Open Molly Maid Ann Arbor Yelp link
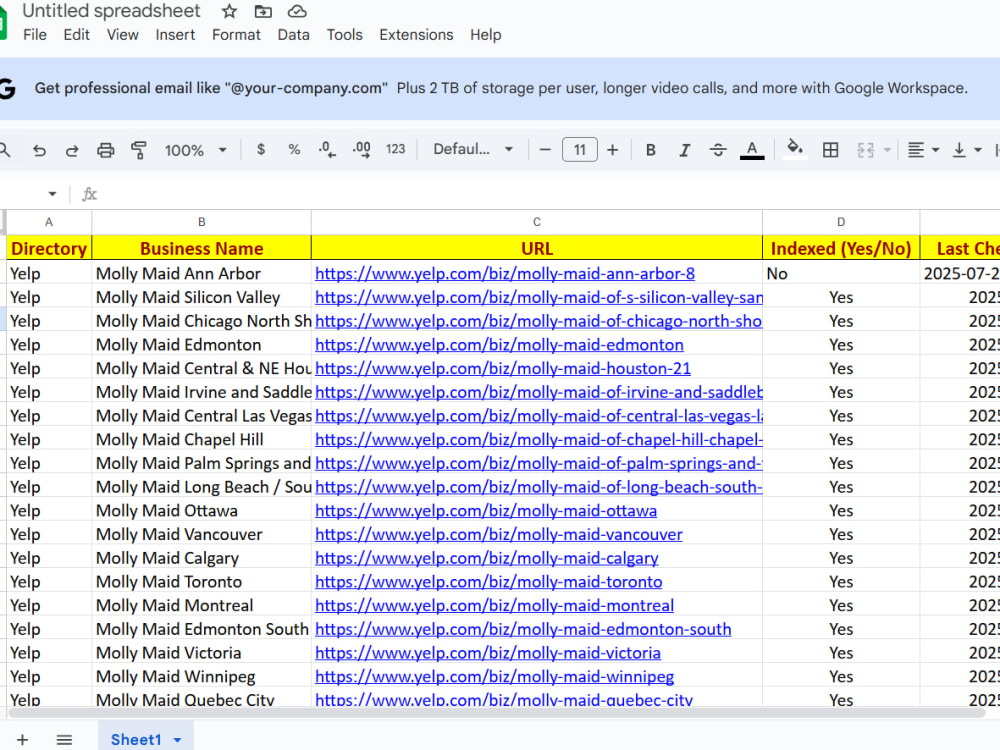The width and height of the screenshot is (1000, 750). pyautogui.click(x=504, y=274)
